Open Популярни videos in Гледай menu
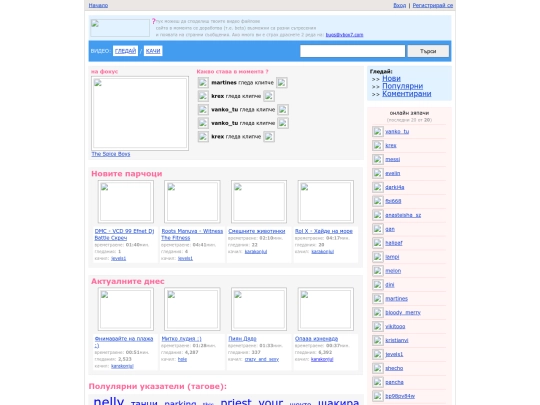This screenshot has width=540, height=405. click(403, 86)
